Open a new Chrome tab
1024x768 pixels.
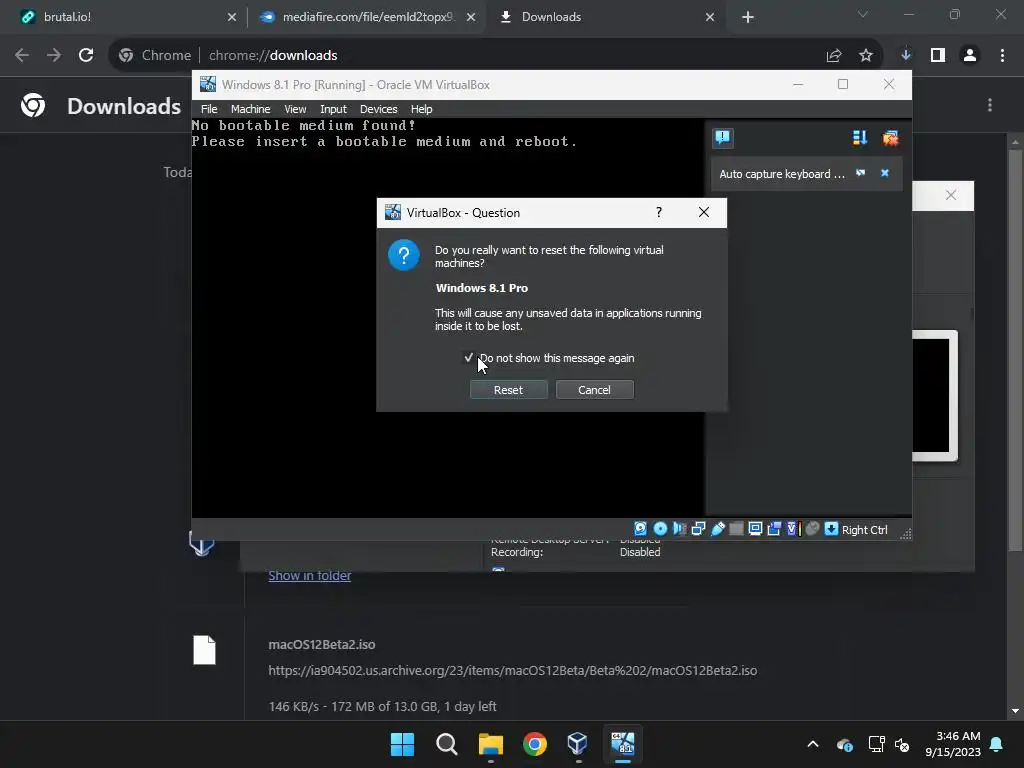748,17
